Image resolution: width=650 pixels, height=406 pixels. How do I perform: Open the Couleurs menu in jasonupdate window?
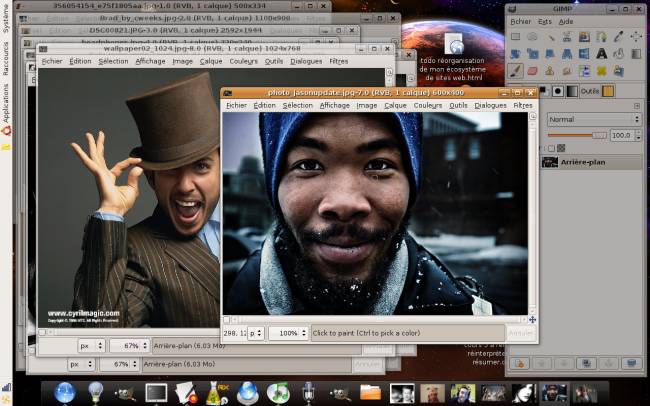click(427, 105)
